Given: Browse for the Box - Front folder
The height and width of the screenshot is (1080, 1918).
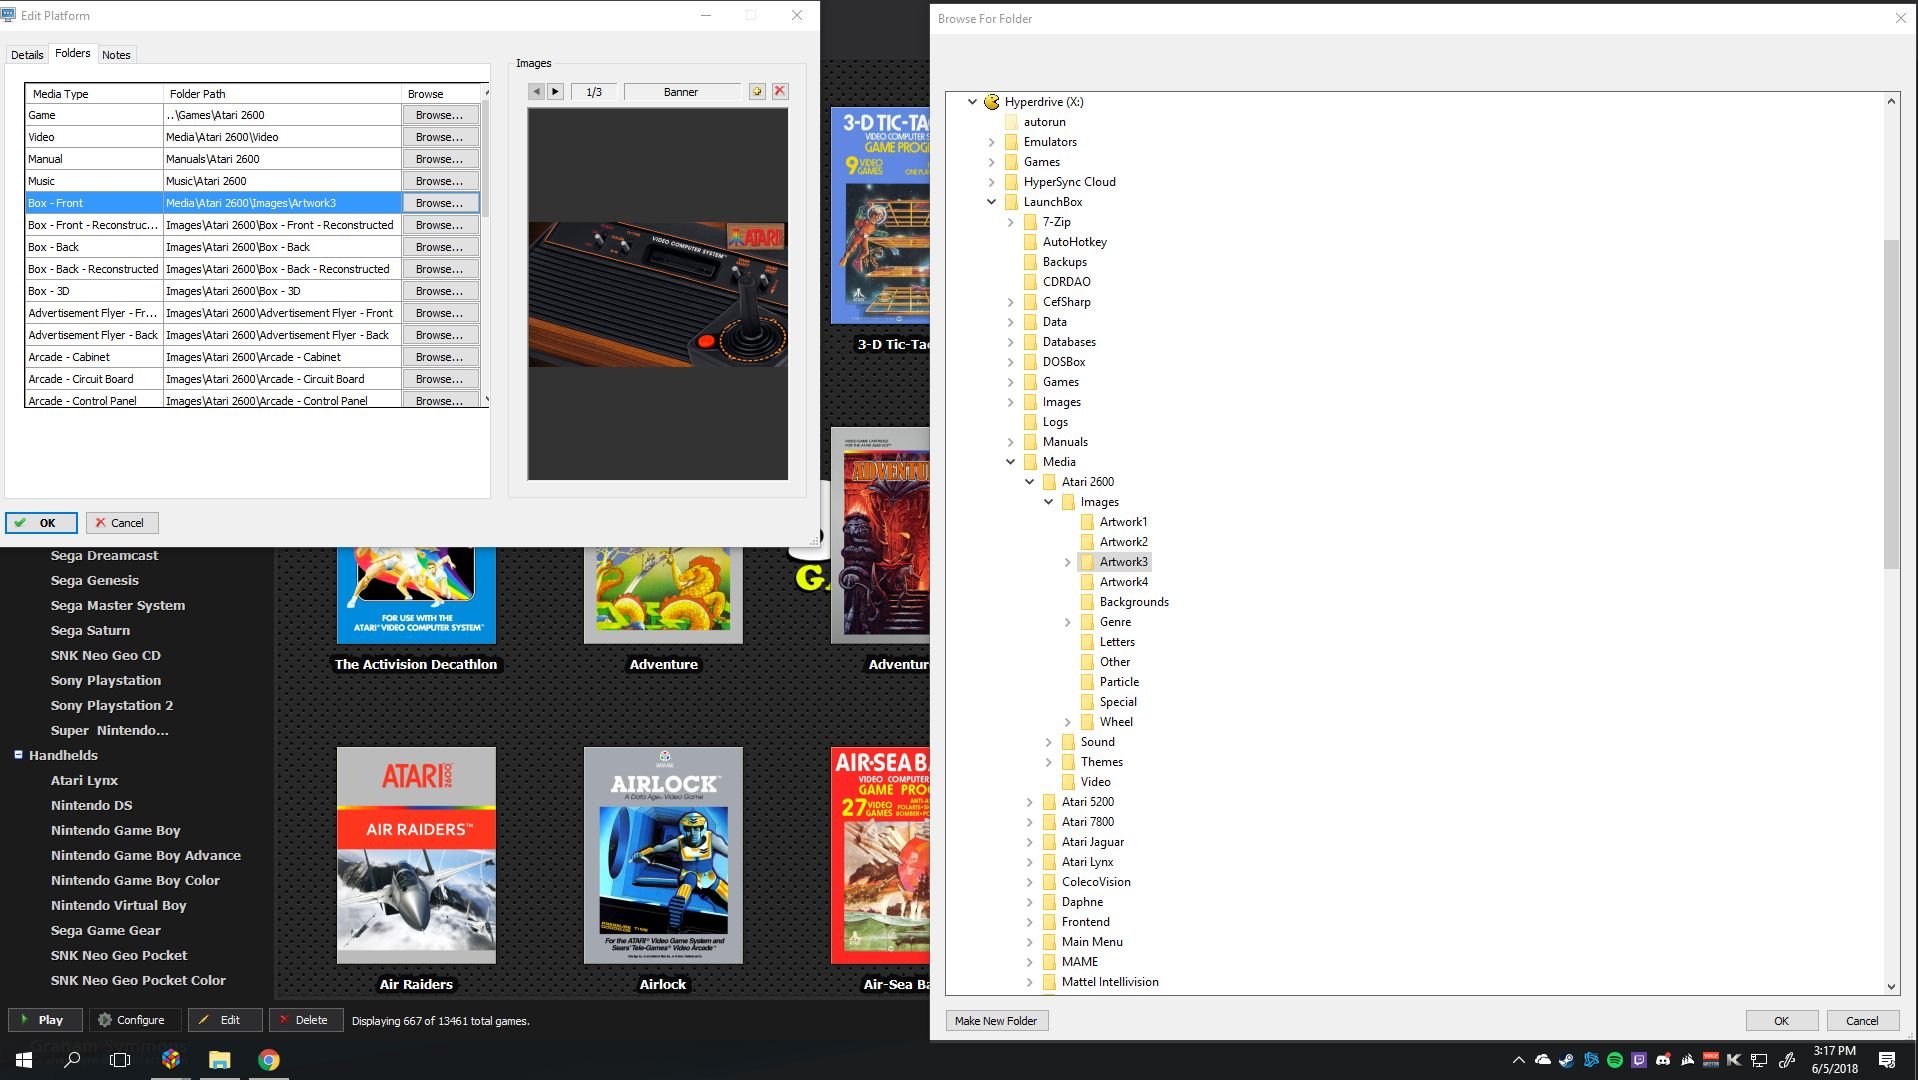Looking at the screenshot, I should (440, 203).
